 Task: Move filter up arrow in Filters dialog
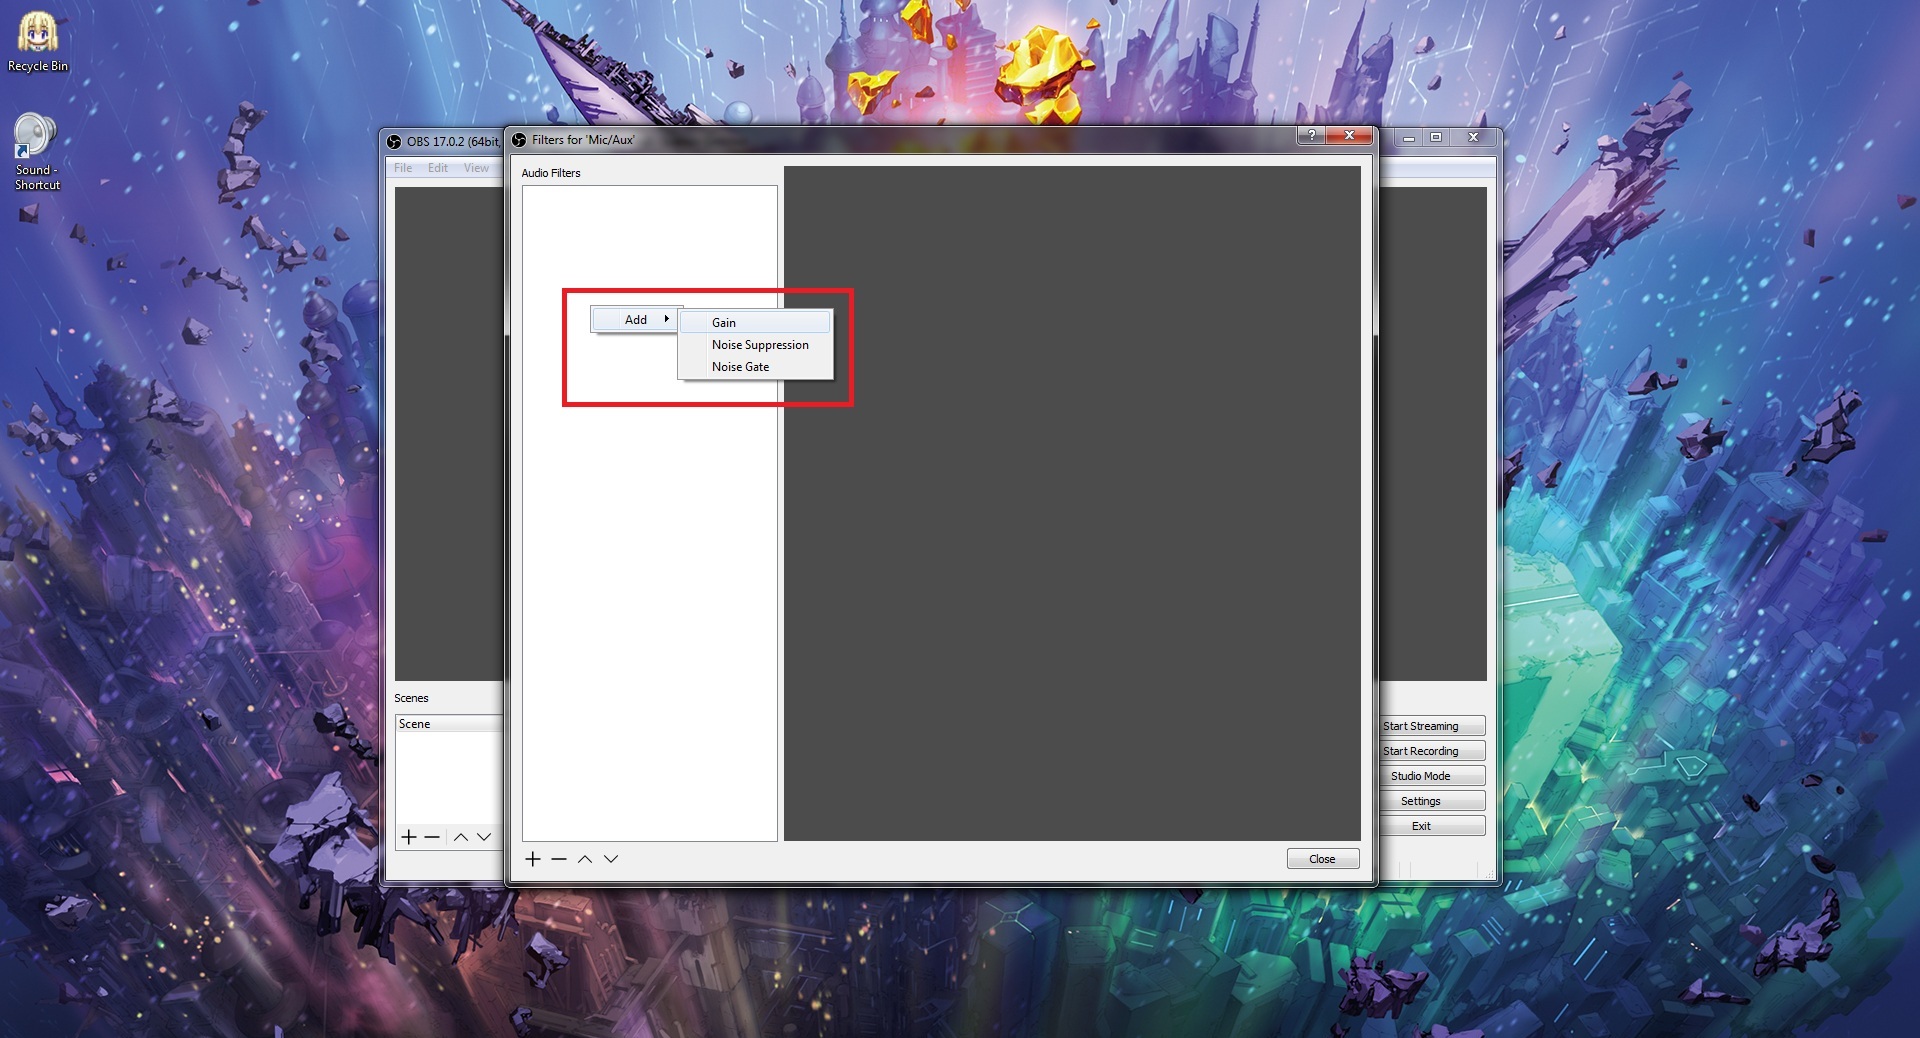[x=585, y=859]
